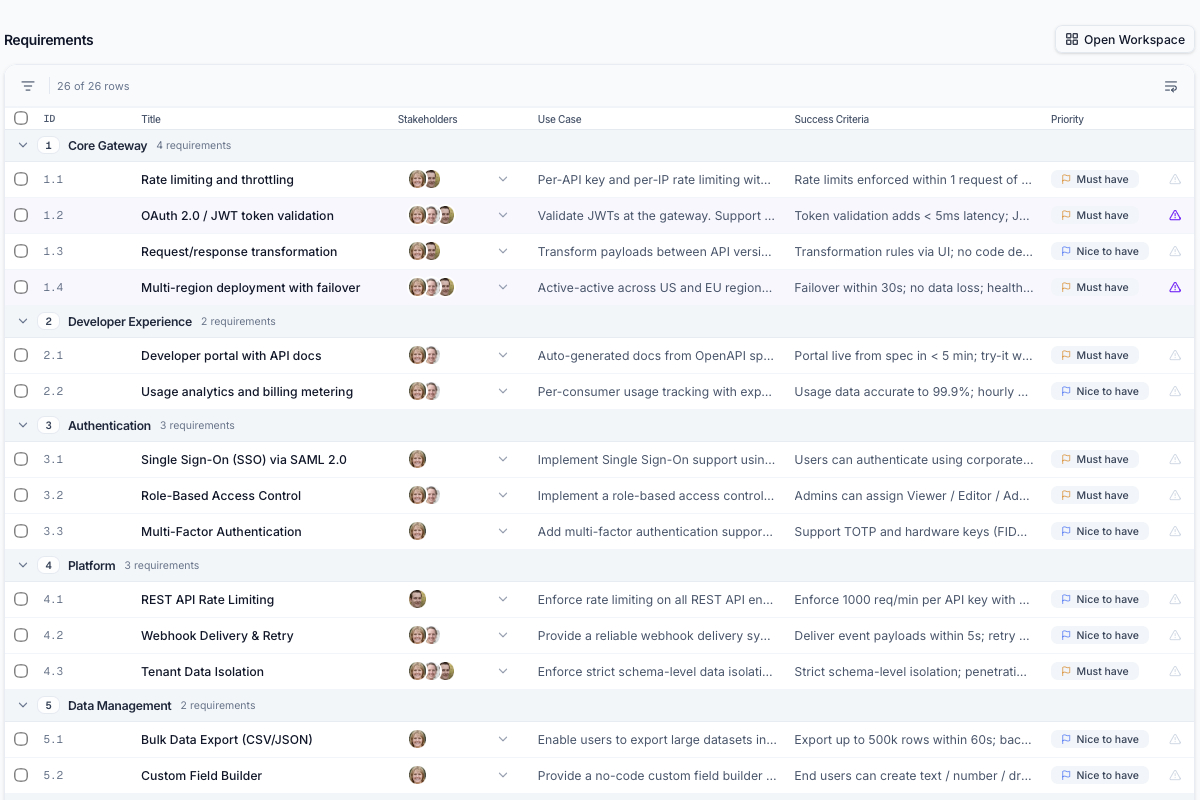This screenshot has width=1200, height=800.
Task: Select checkbox for Single Sign-On (SSO) row
Action: point(21,460)
